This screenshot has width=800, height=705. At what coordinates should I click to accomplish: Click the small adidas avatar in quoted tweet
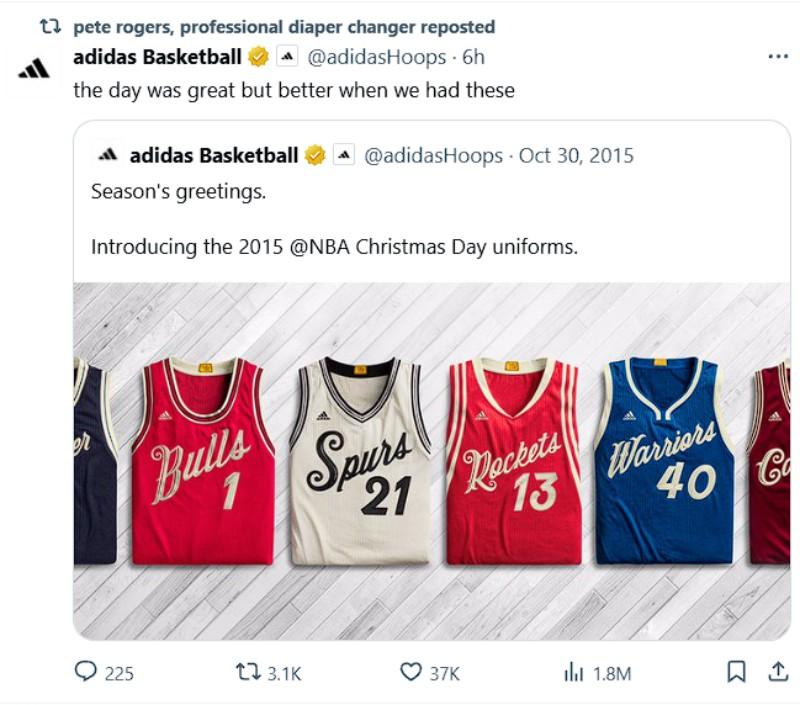pos(108,155)
